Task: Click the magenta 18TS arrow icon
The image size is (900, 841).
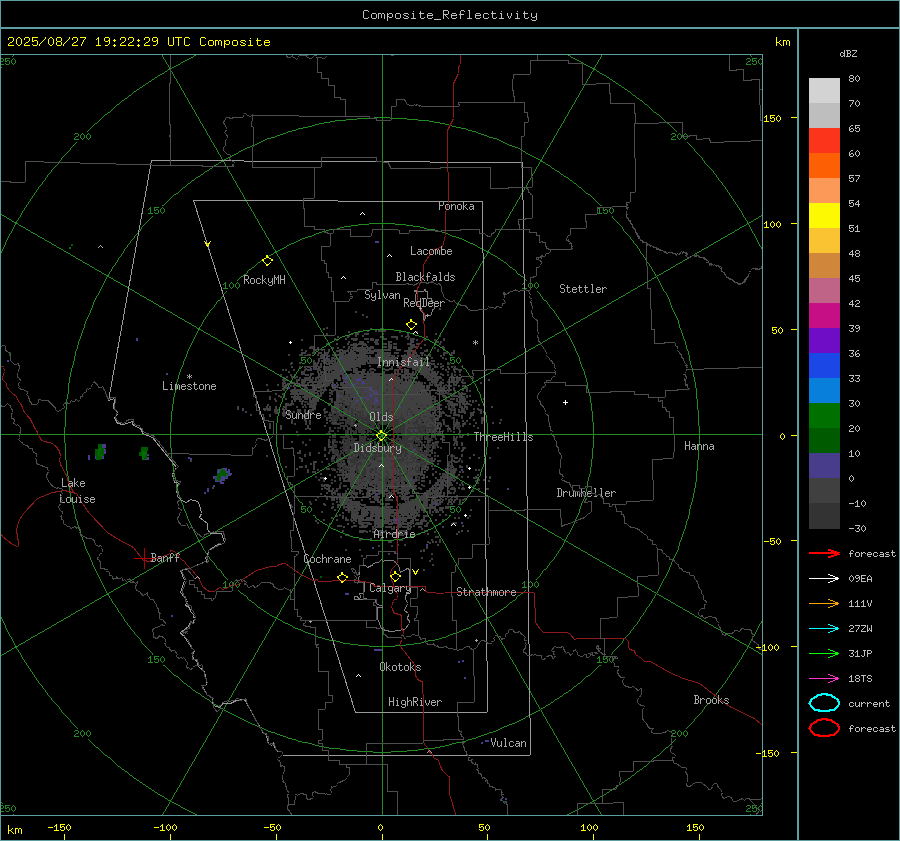Action: [x=824, y=679]
